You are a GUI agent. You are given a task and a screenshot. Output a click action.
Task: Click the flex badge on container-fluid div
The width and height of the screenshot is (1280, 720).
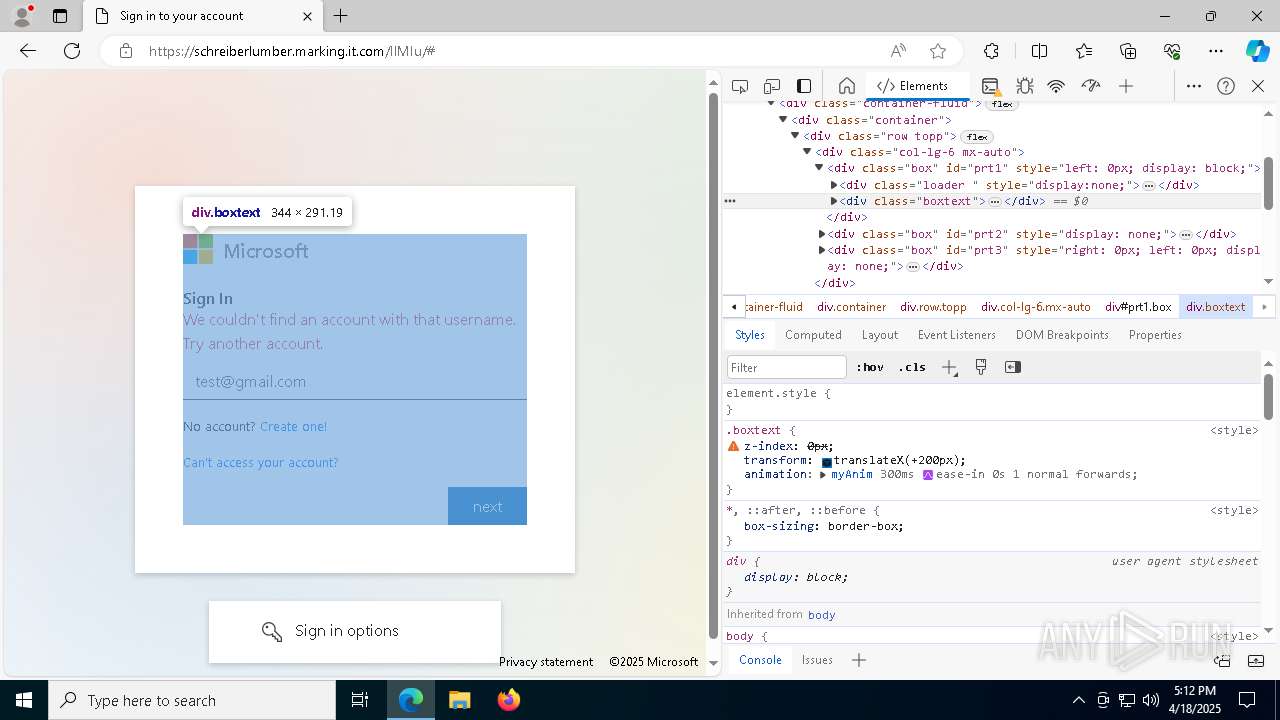point(1002,105)
